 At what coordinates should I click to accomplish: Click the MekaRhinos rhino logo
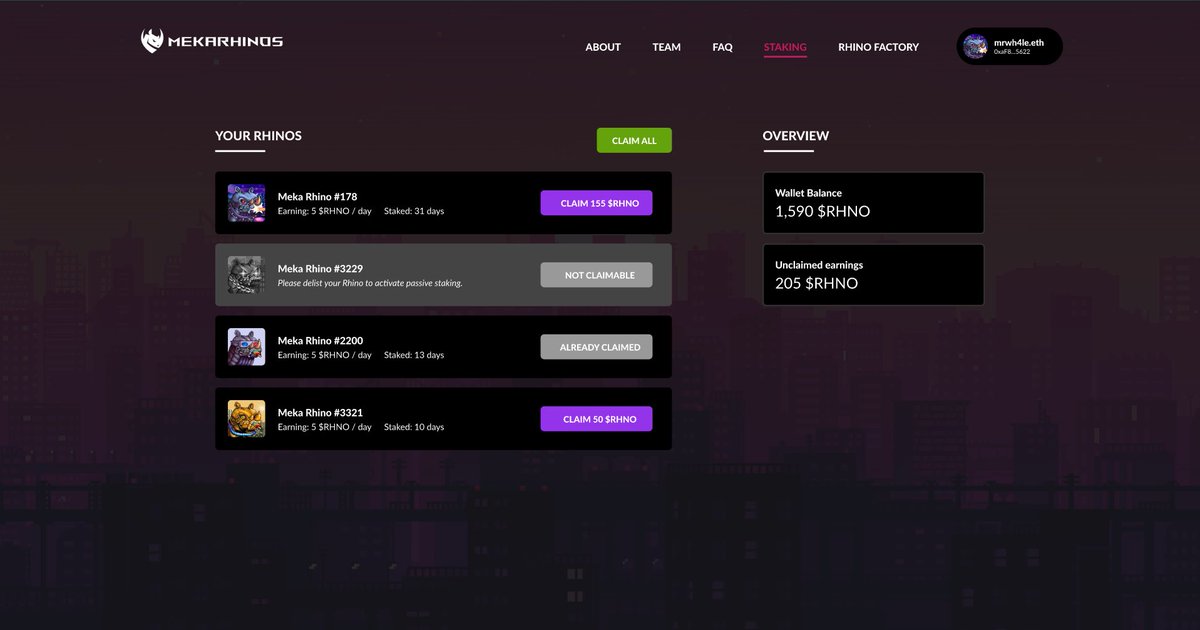tap(152, 41)
